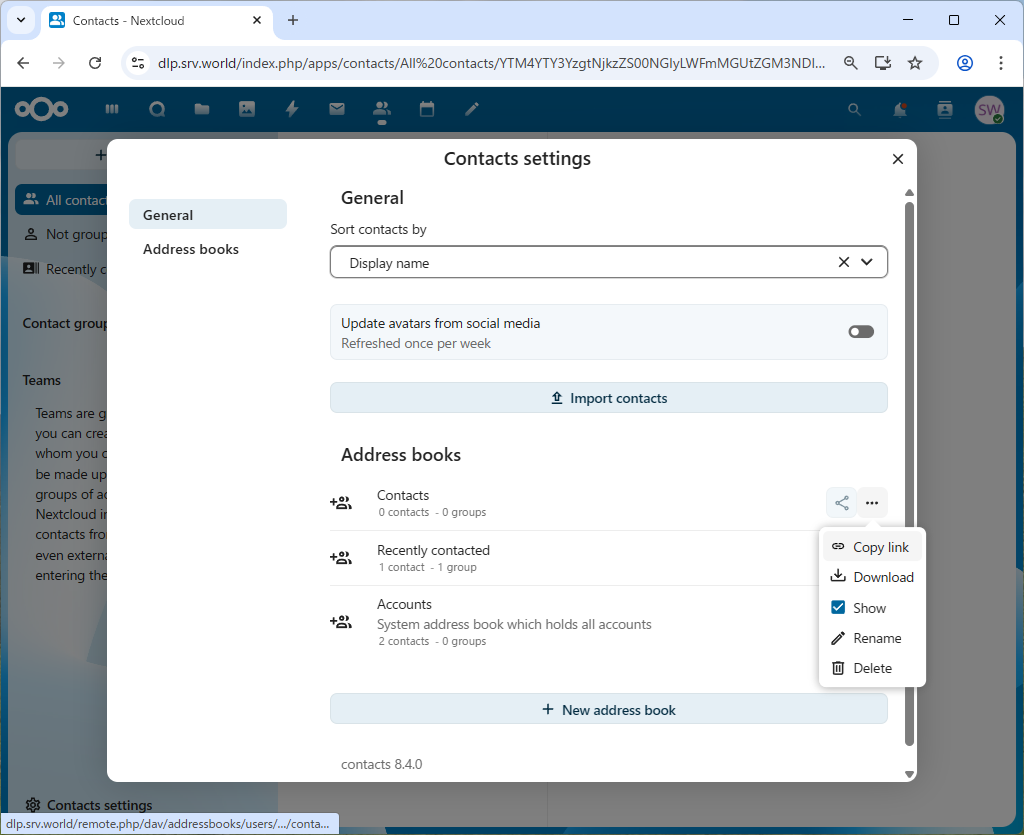Click the icon beside Recently contacted address book
The height and width of the screenshot is (835, 1024).
click(x=341, y=558)
